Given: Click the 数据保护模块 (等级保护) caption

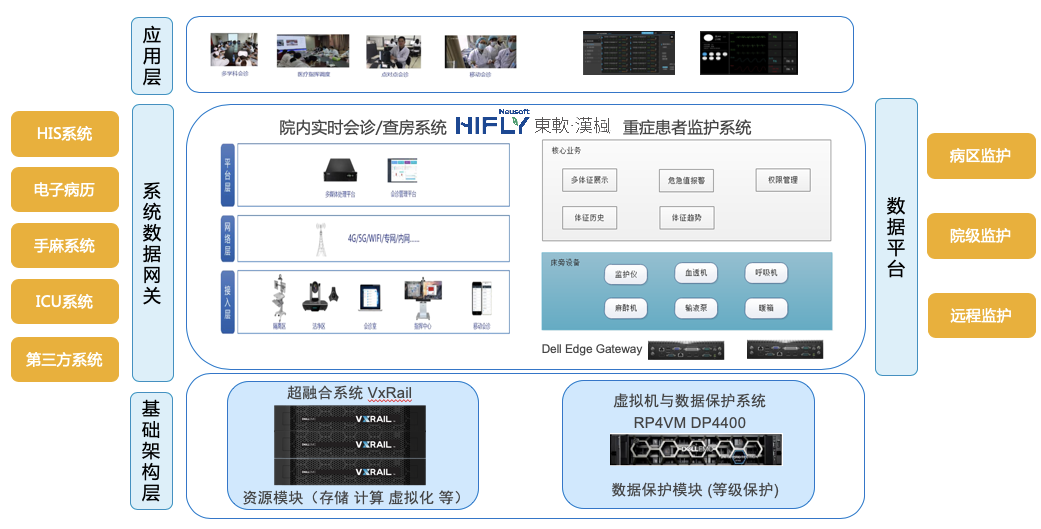Looking at the screenshot, I should 695,490.
